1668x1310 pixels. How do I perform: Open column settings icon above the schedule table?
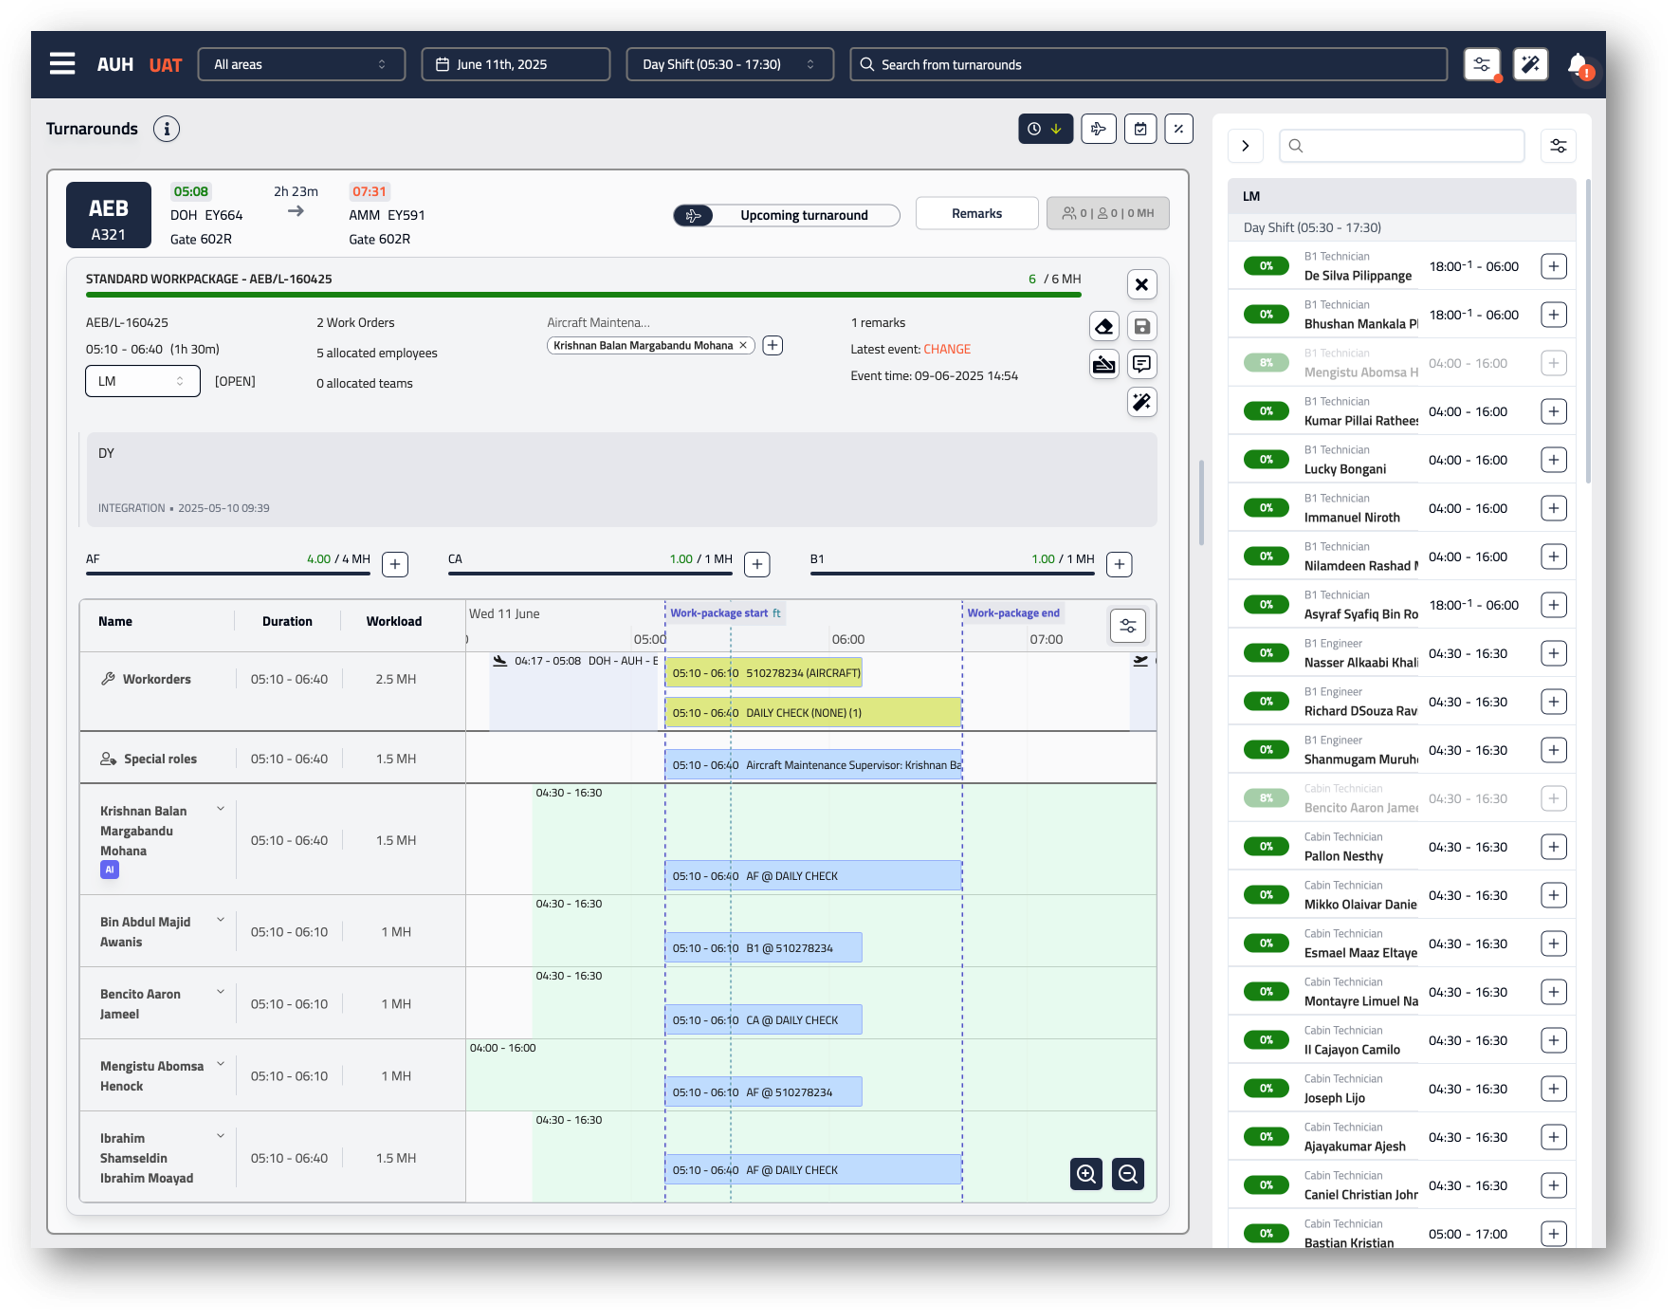1127,625
